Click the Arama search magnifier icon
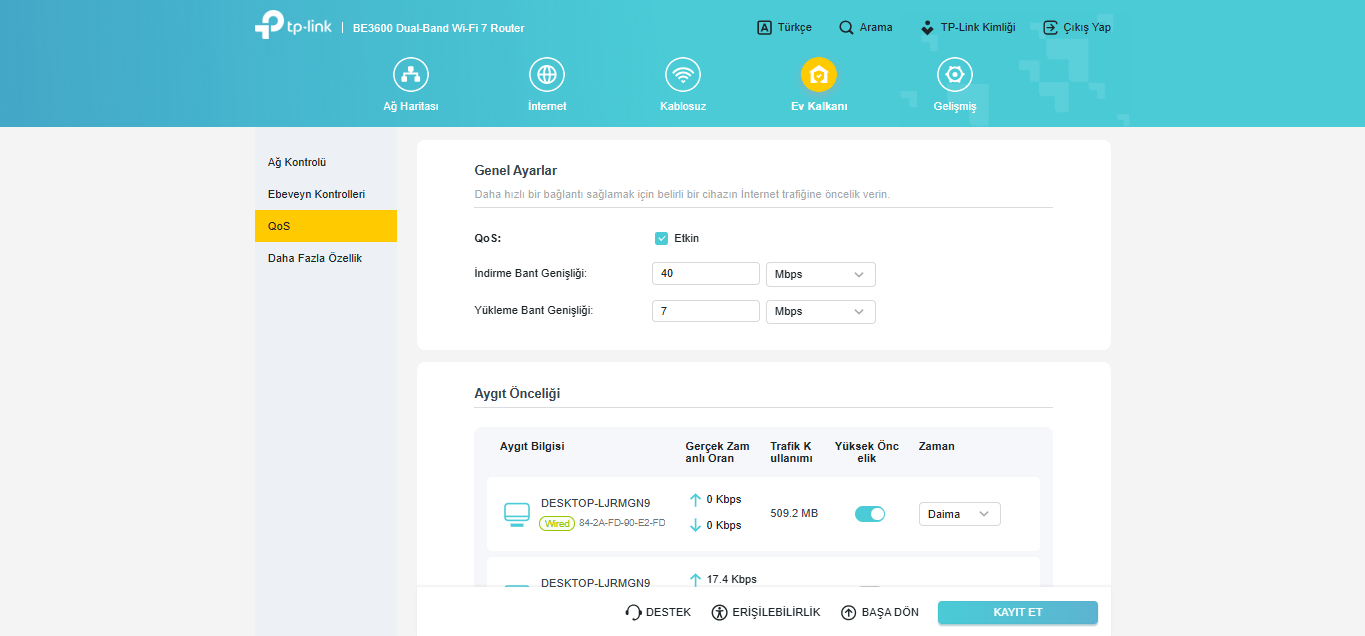 coord(846,28)
